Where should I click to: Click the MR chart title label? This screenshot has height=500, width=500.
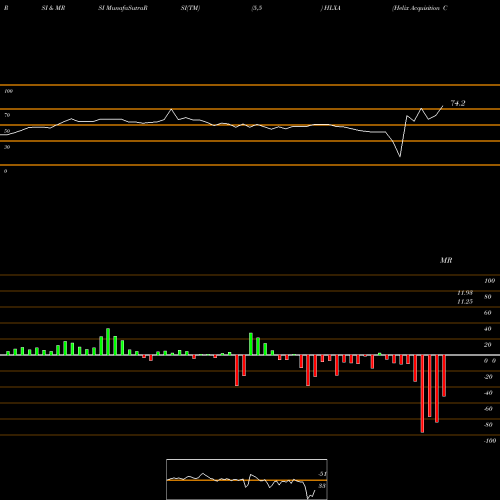pyautogui.click(x=446, y=260)
